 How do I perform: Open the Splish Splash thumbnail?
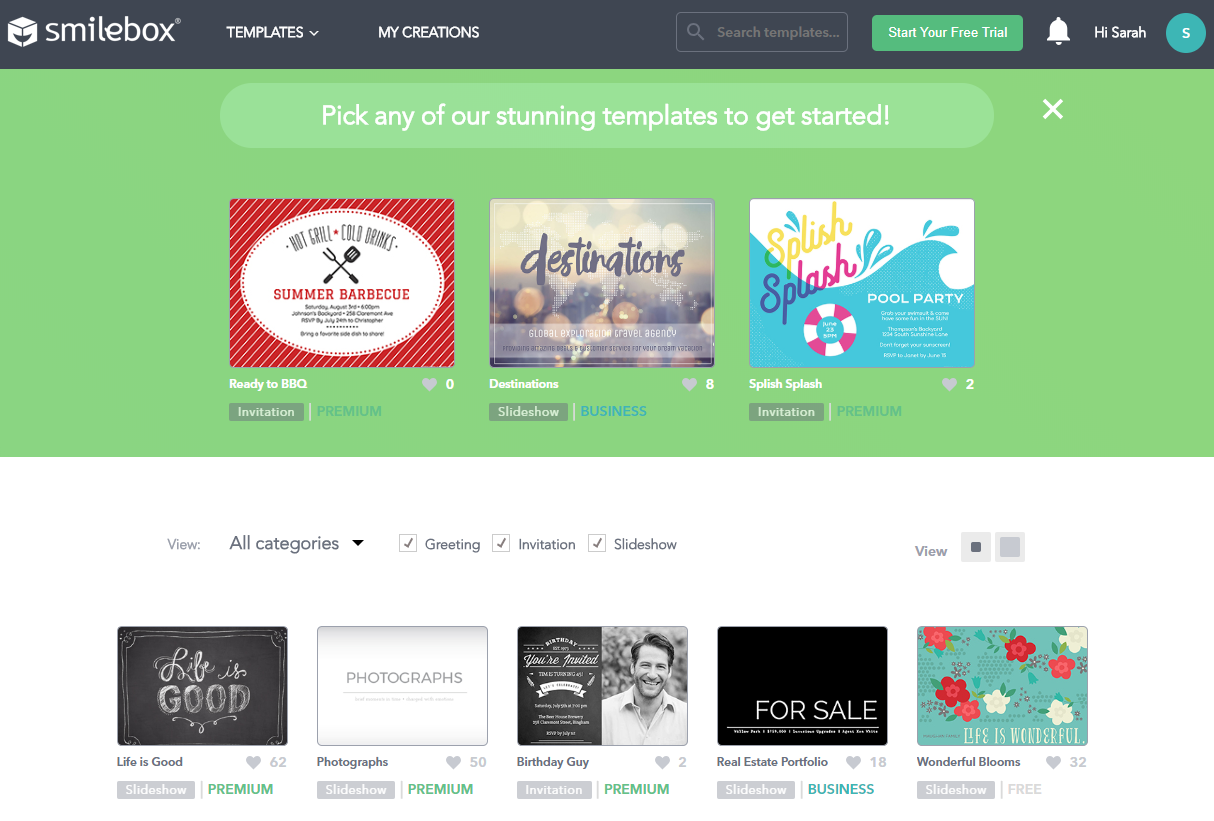coord(862,283)
